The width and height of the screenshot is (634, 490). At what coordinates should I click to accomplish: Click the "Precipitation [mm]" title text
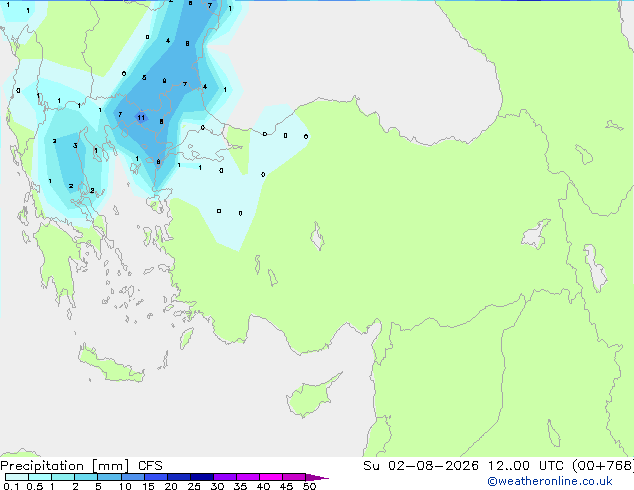tap(65, 466)
